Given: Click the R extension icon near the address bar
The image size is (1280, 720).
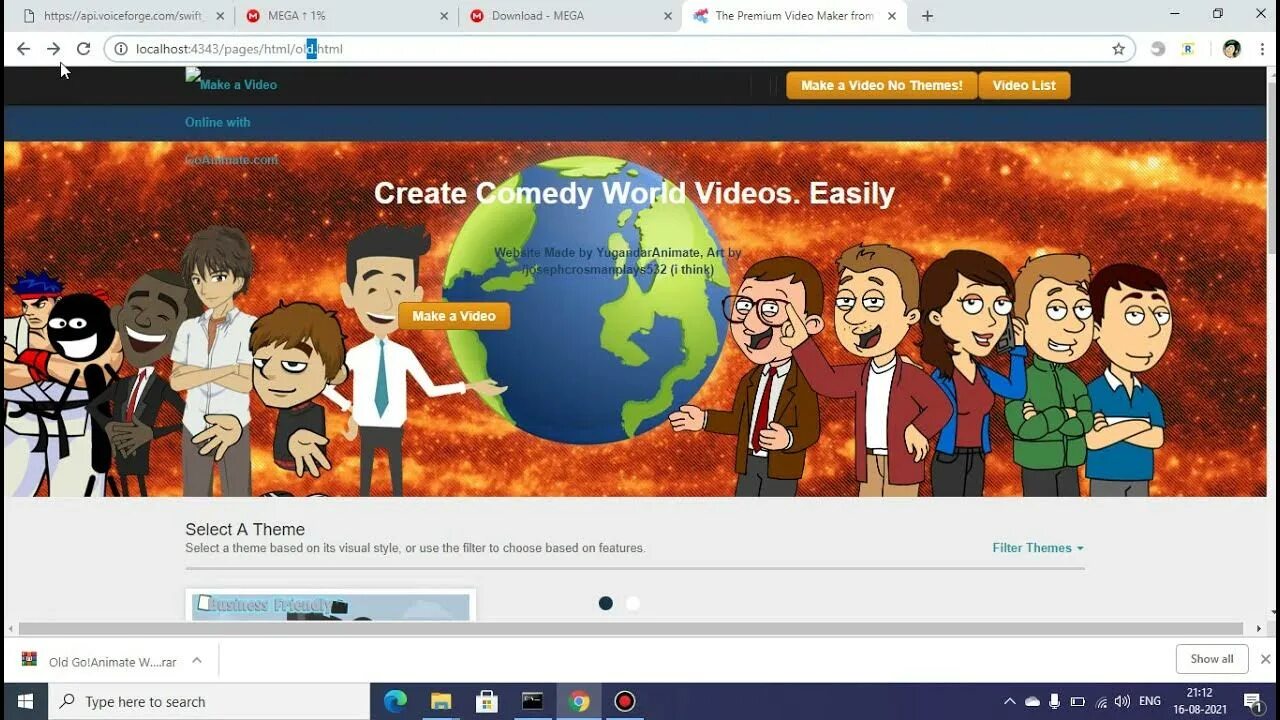Looking at the screenshot, I should [1187, 48].
